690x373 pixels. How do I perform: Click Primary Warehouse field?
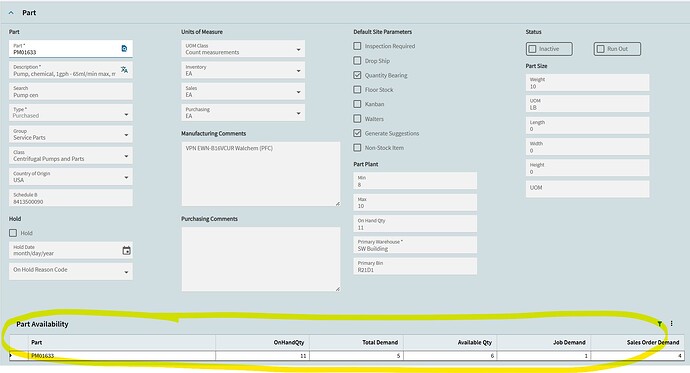click(x=415, y=245)
